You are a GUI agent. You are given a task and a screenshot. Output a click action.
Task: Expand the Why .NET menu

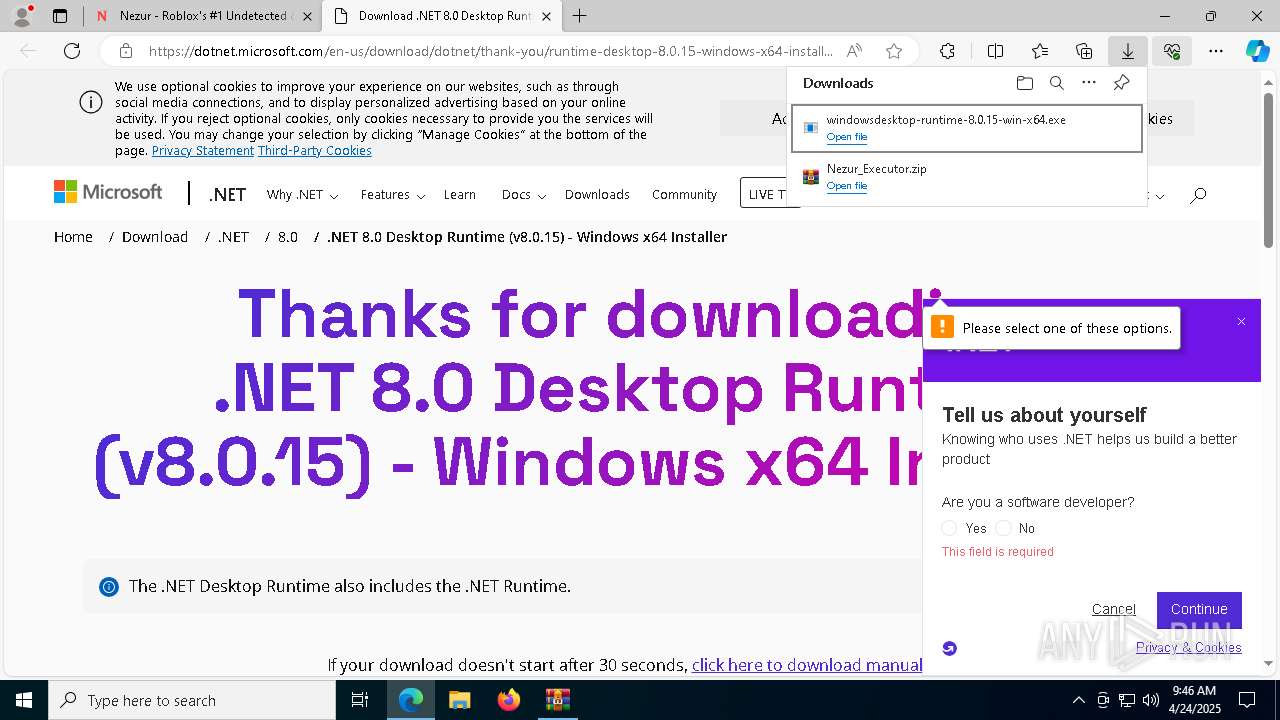(x=302, y=195)
